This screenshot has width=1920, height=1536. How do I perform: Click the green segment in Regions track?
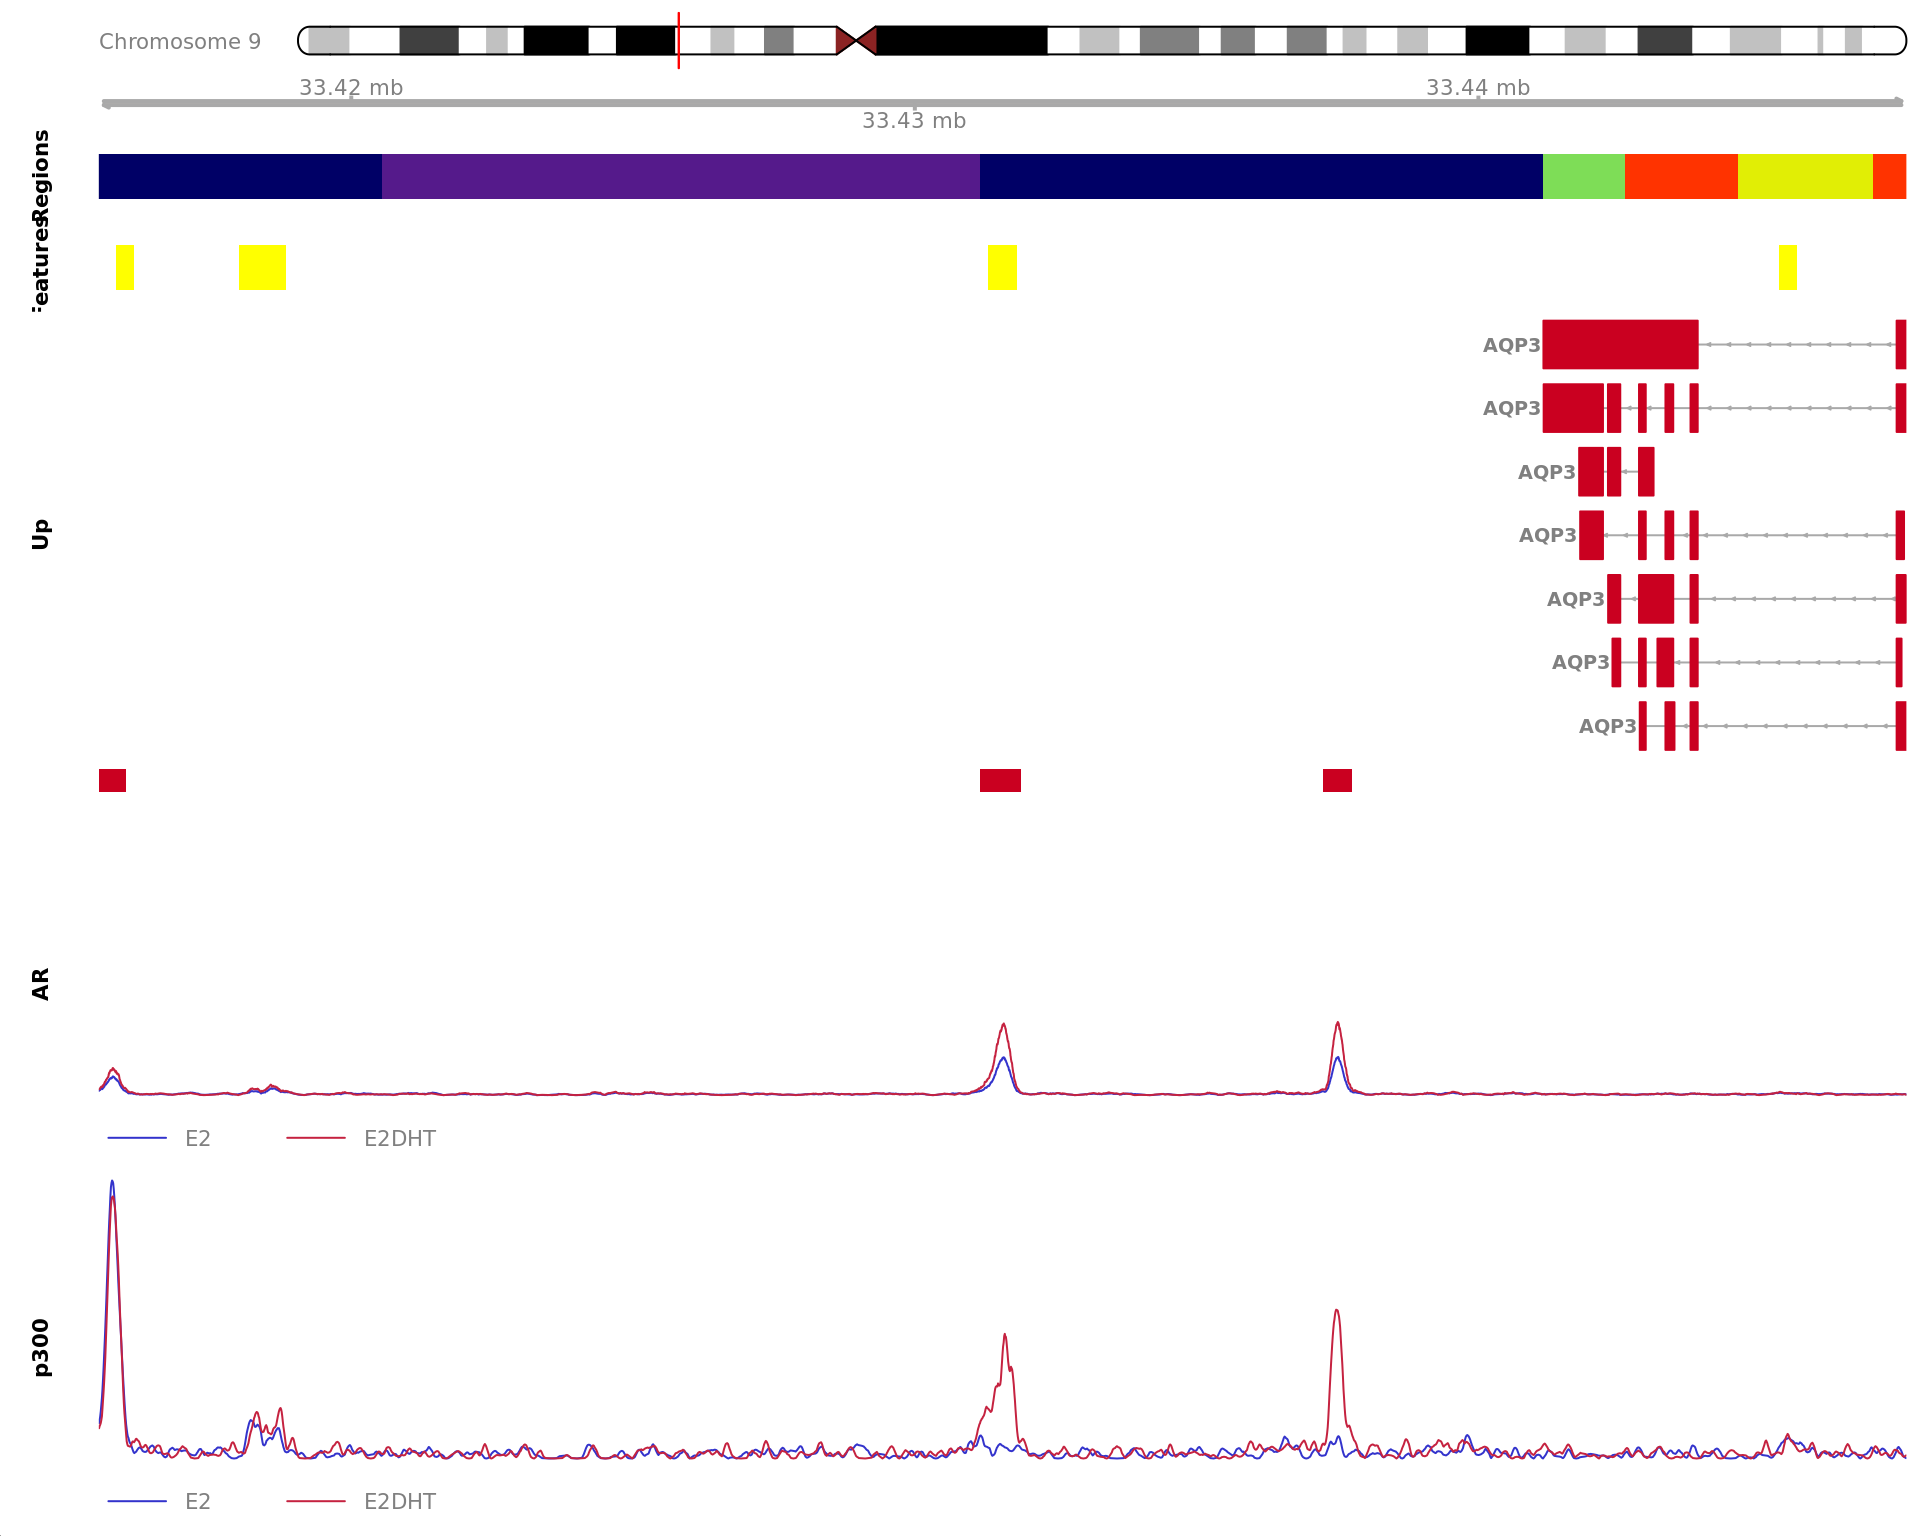tap(1584, 176)
